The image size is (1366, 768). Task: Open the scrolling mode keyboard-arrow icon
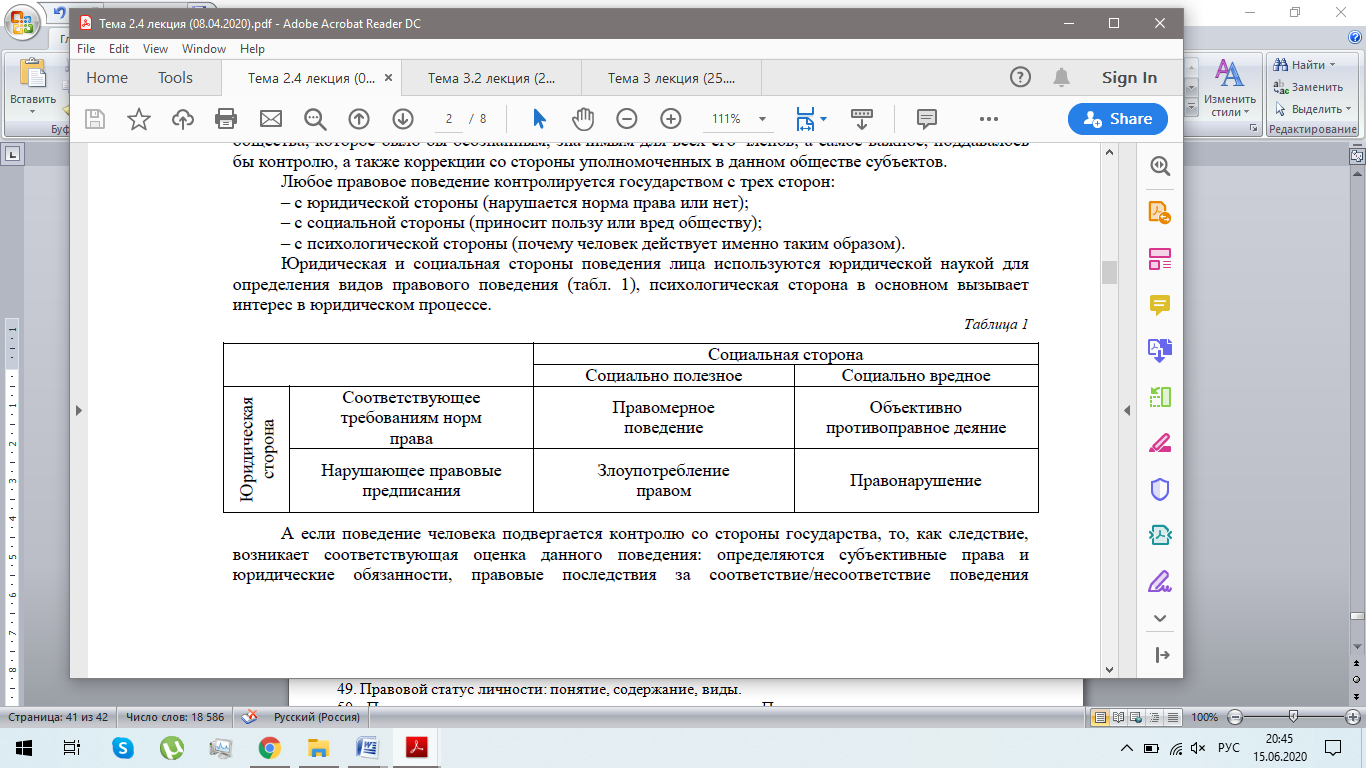863,119
